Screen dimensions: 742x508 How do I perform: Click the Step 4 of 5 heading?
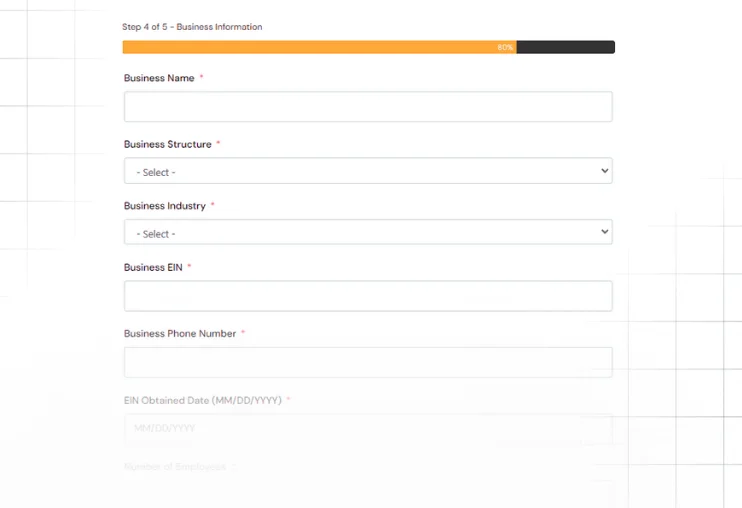pyautogui.click(x=192, y=27)
